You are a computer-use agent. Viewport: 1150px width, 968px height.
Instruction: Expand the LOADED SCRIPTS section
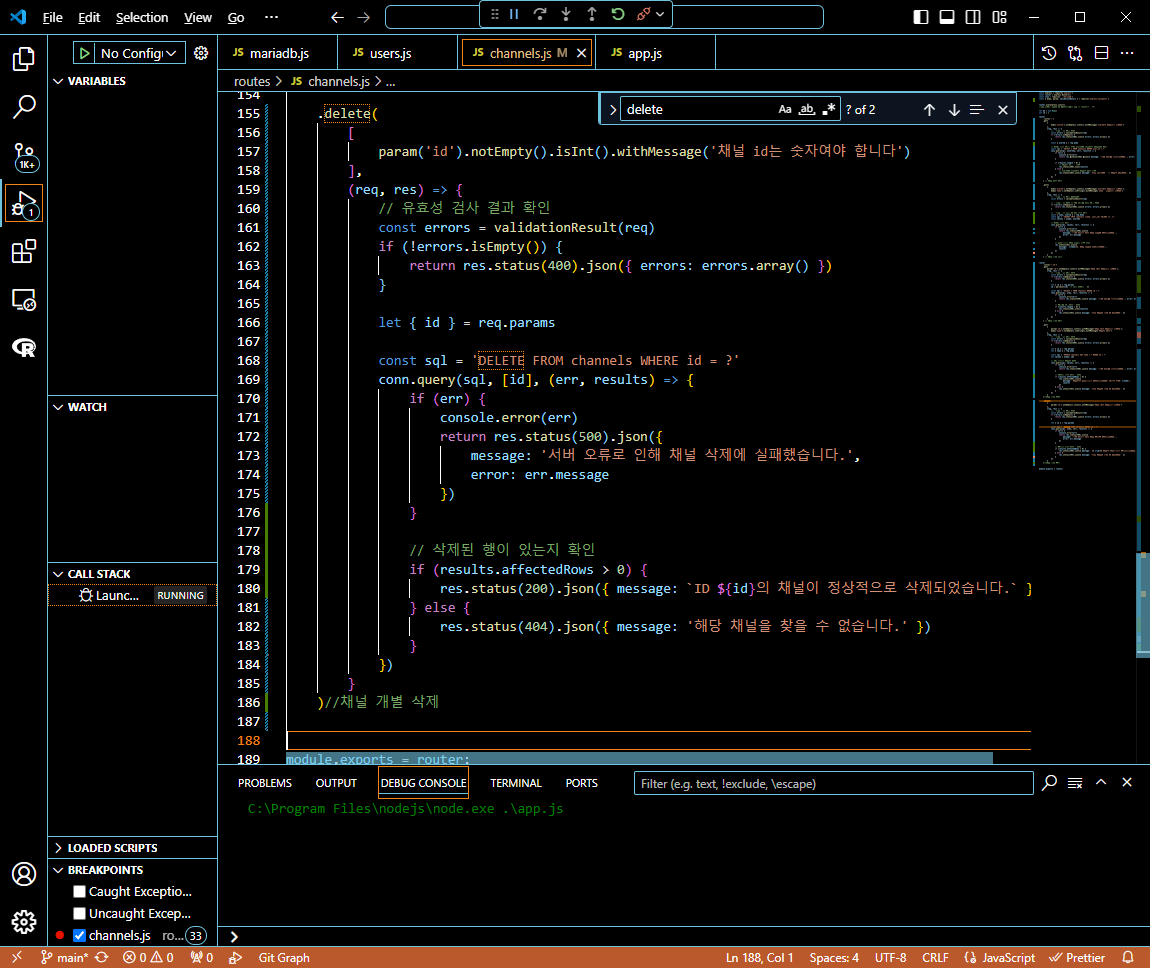59,848
